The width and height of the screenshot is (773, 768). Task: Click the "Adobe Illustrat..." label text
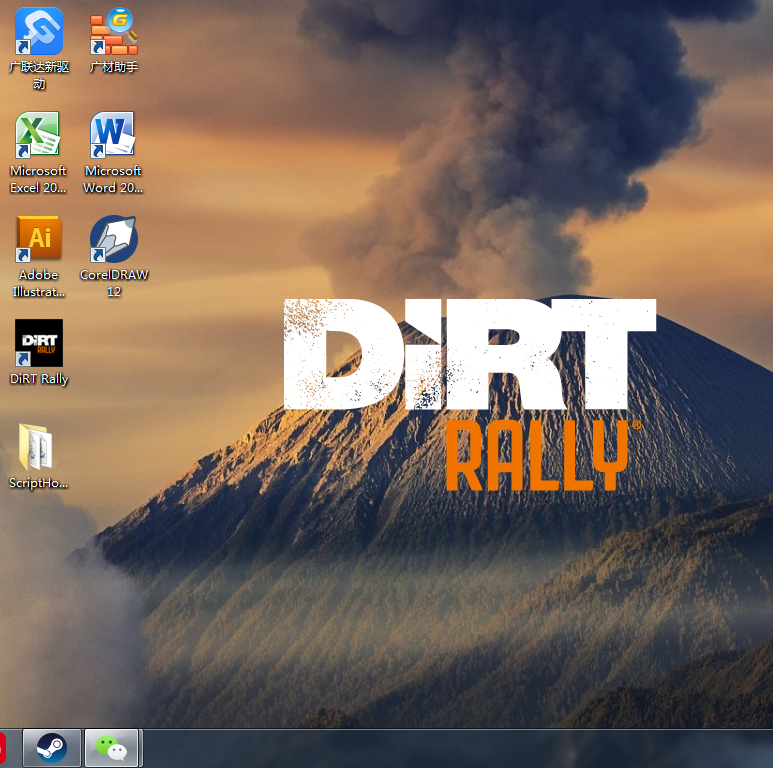click(x=38, y=283)
